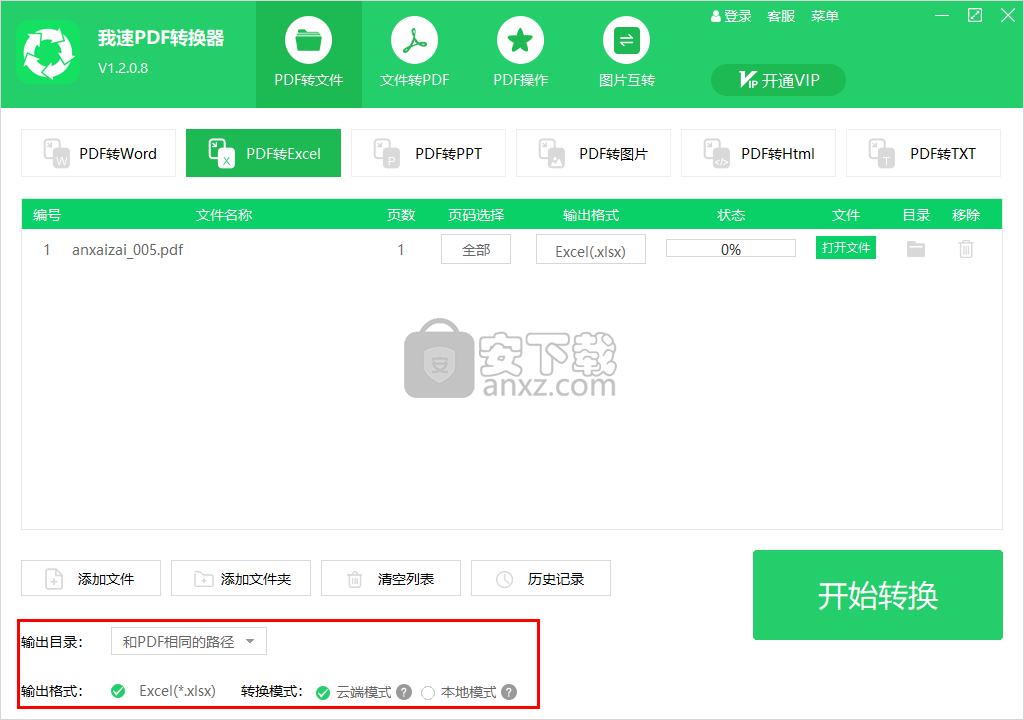The image size is (1024, 720).
Task: Select 云端模式 conversion mode
Action: tap(323, 693)
